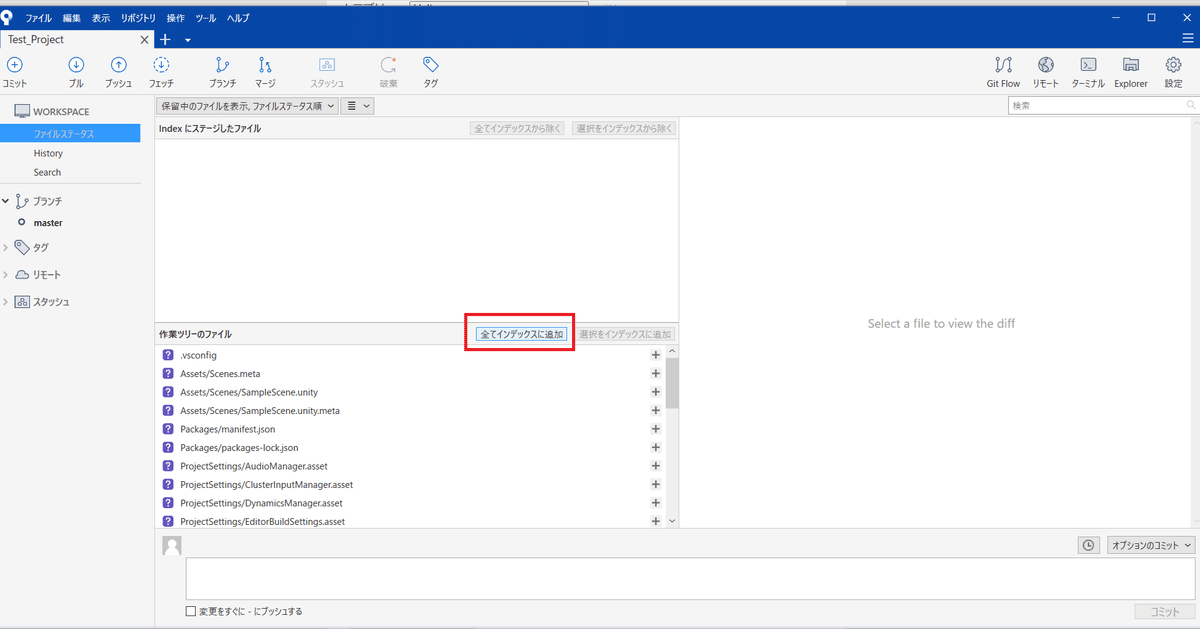Image resolution: width=1200 pixels, height=629 pixels.
Task: Expand the スタッシュ section in sidebar
Action: [6, 301]
